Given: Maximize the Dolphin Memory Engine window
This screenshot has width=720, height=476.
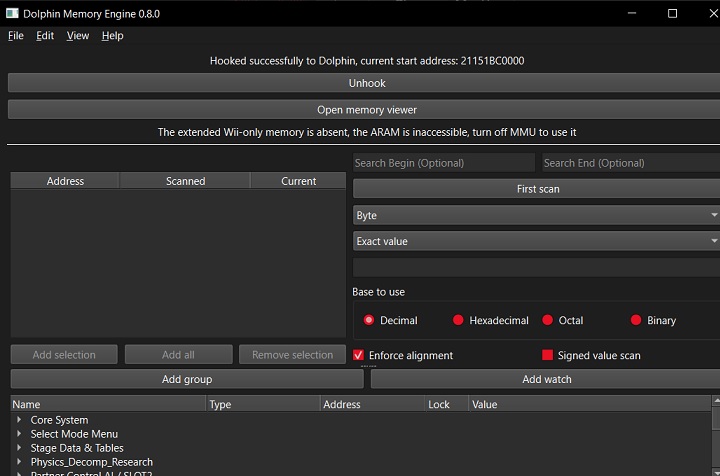Looking at the screenshot, I should (672, 13).
